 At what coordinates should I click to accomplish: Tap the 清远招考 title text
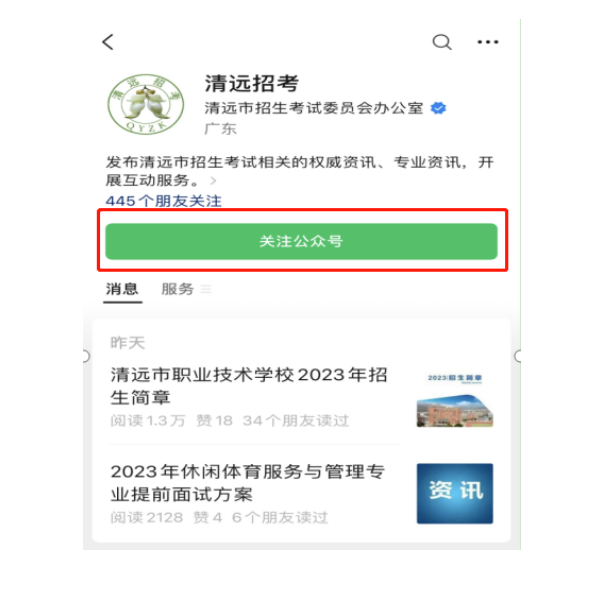click(x=252, y=84)
